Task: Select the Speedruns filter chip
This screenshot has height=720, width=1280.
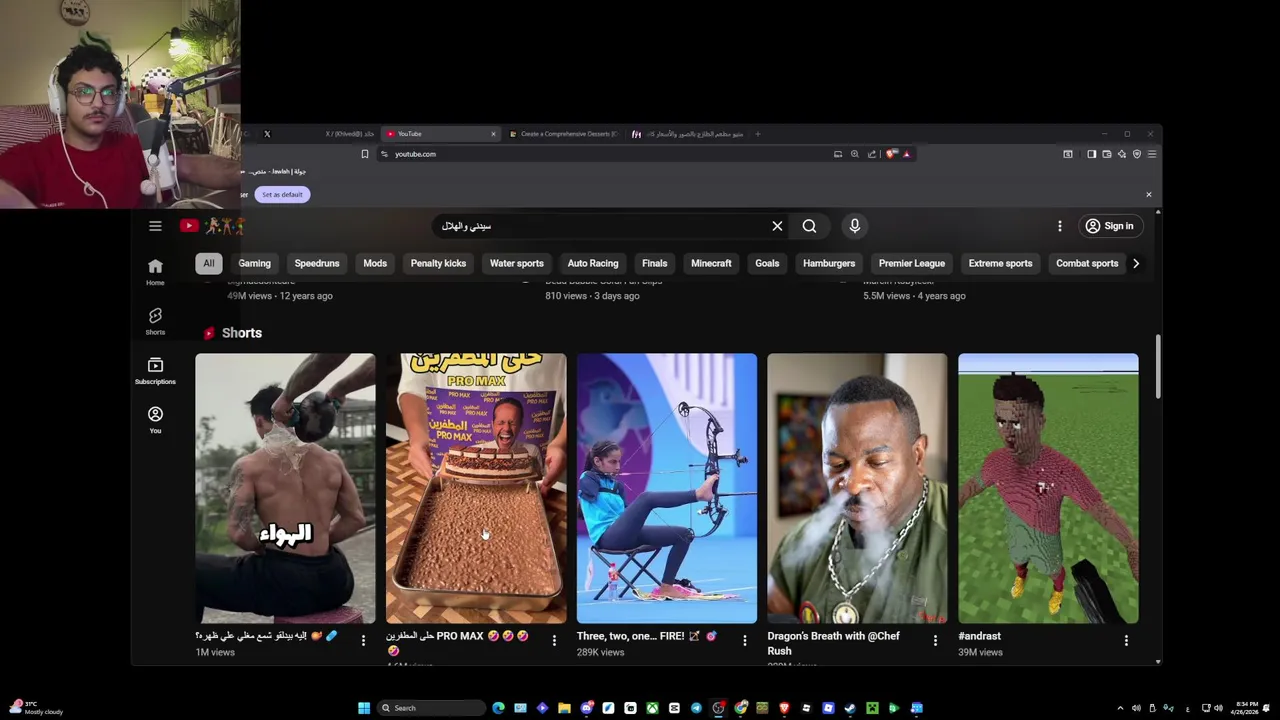Action: click(317, 263)
